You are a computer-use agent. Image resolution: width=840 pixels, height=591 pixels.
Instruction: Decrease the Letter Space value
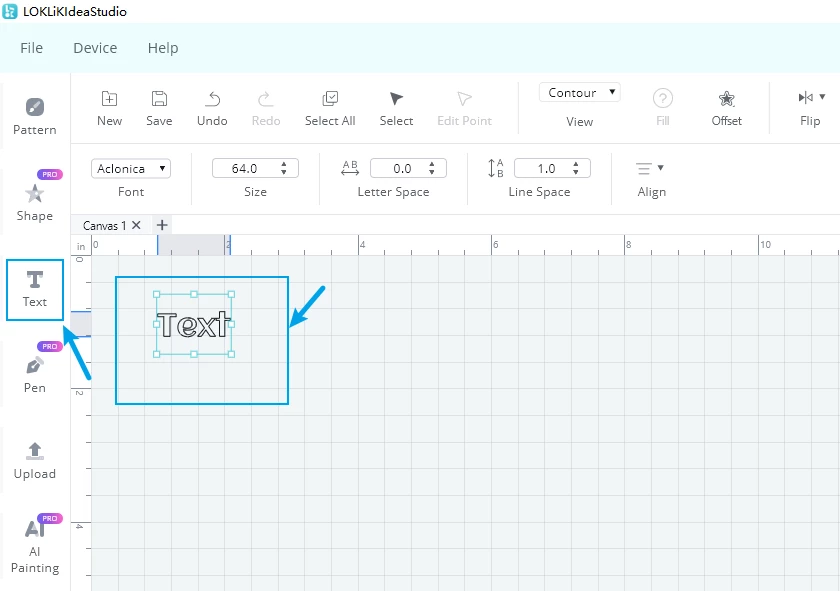click(432, 173)
